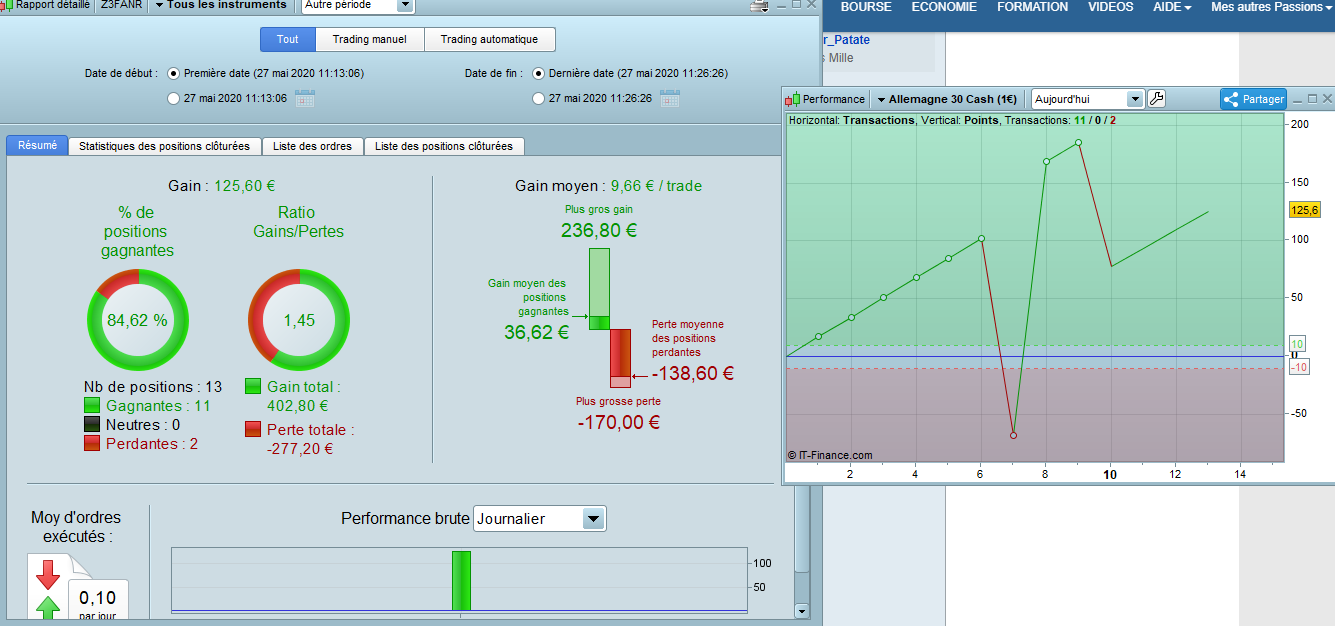Click the winning positions percentage donut chart
Screen dimensions: 1335x626
click(x=137, y=320)
